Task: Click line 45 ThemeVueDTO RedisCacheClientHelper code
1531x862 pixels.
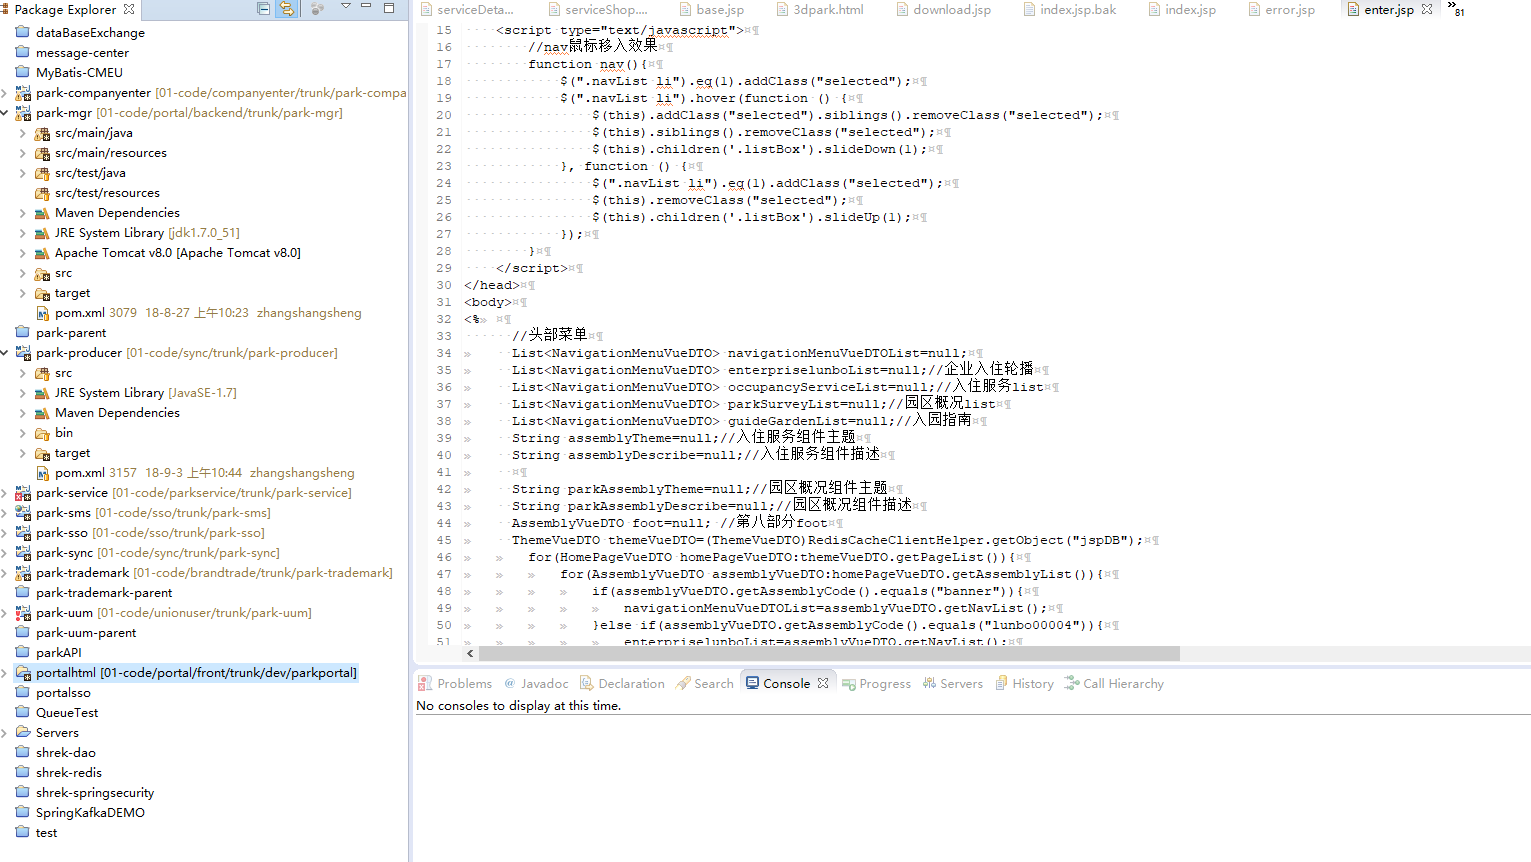Action: [827, 540]
